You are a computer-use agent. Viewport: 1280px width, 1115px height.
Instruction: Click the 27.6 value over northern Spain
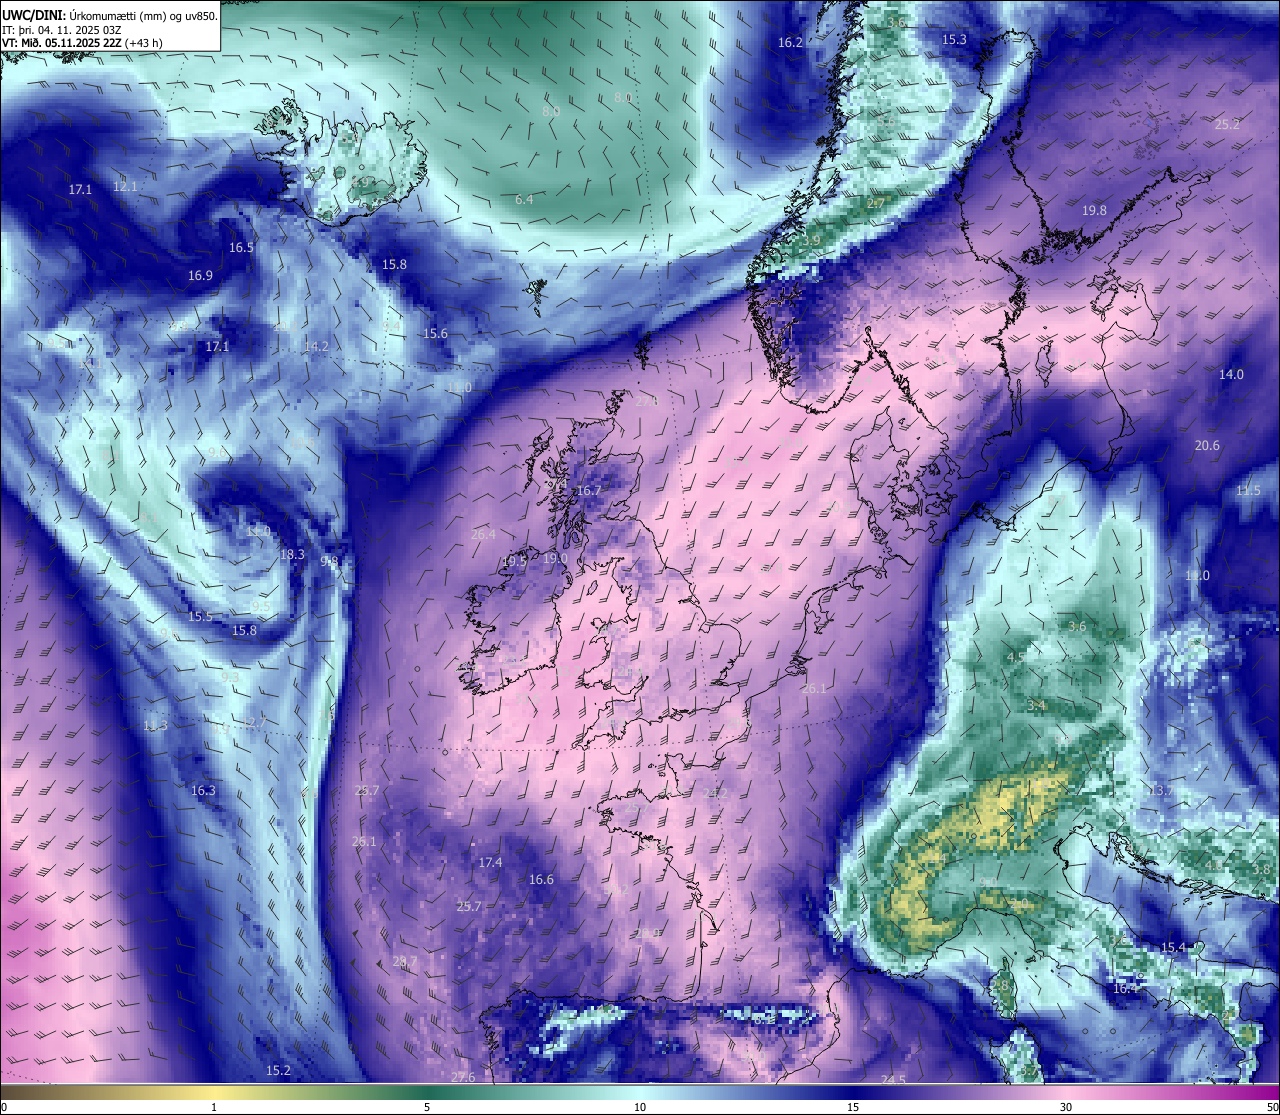[x=463, y=1077]
